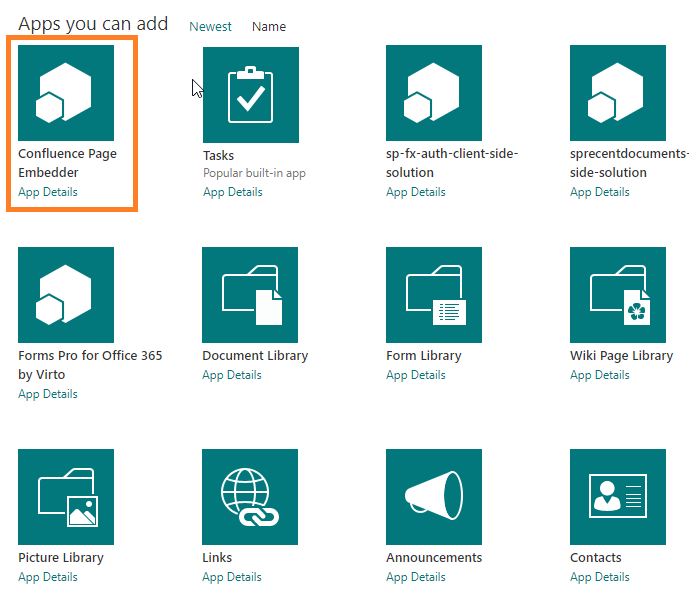The image size is (689, 606).
Task: Click the sprecentdocuments solution app icon
Action: [x=618, y=93]
